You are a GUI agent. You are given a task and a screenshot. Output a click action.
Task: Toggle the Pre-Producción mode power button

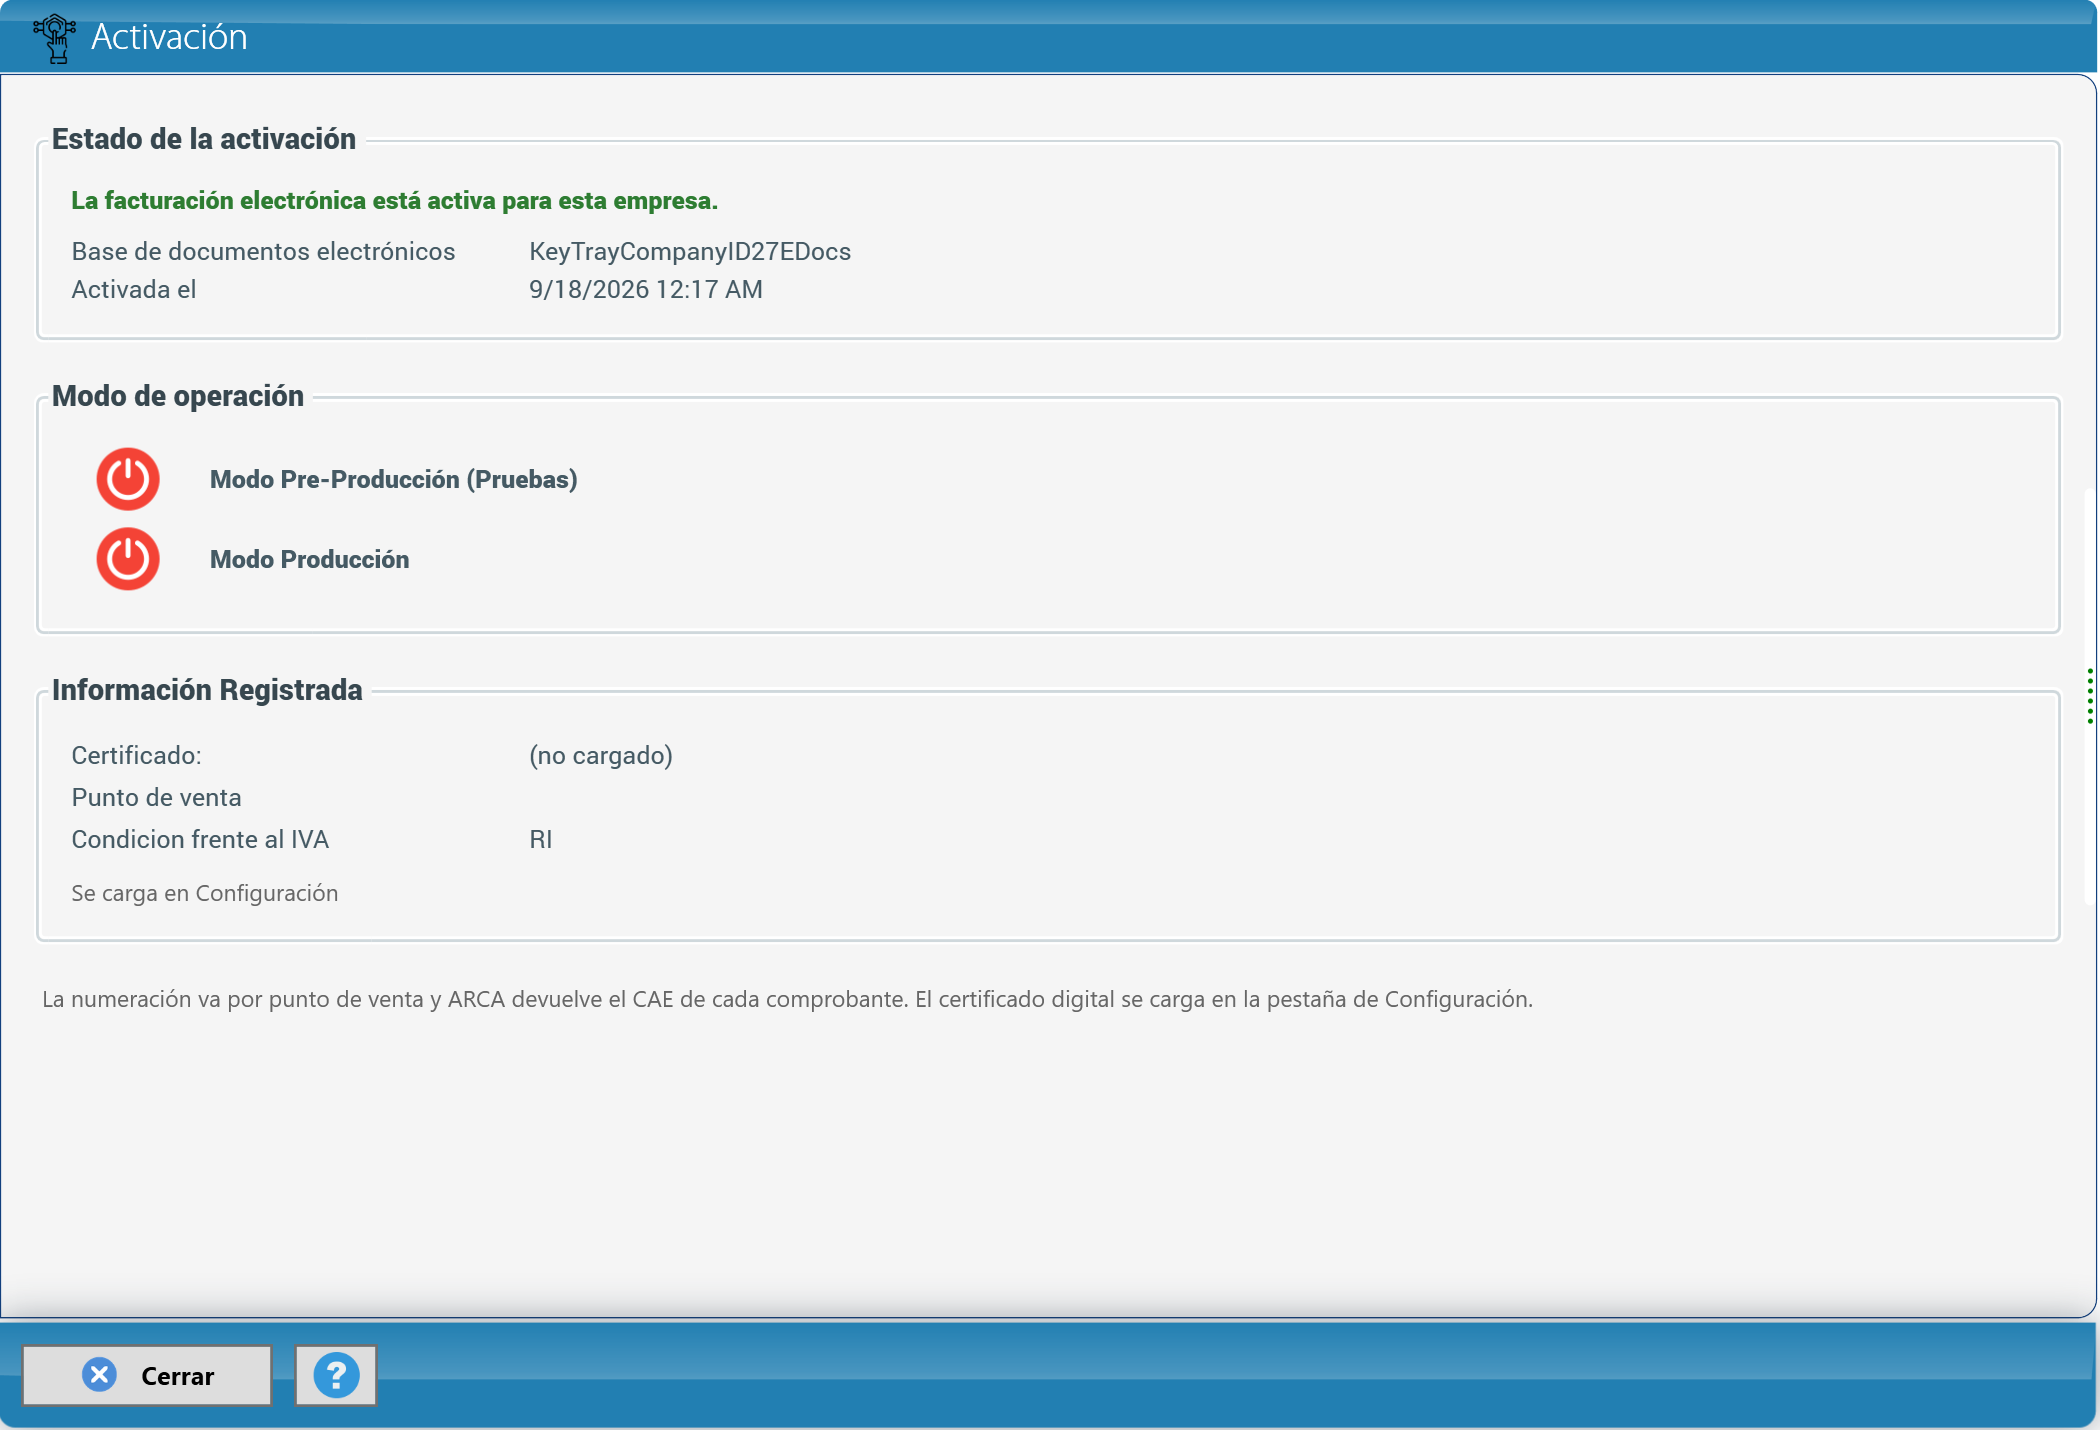click(x=128, y=479)
